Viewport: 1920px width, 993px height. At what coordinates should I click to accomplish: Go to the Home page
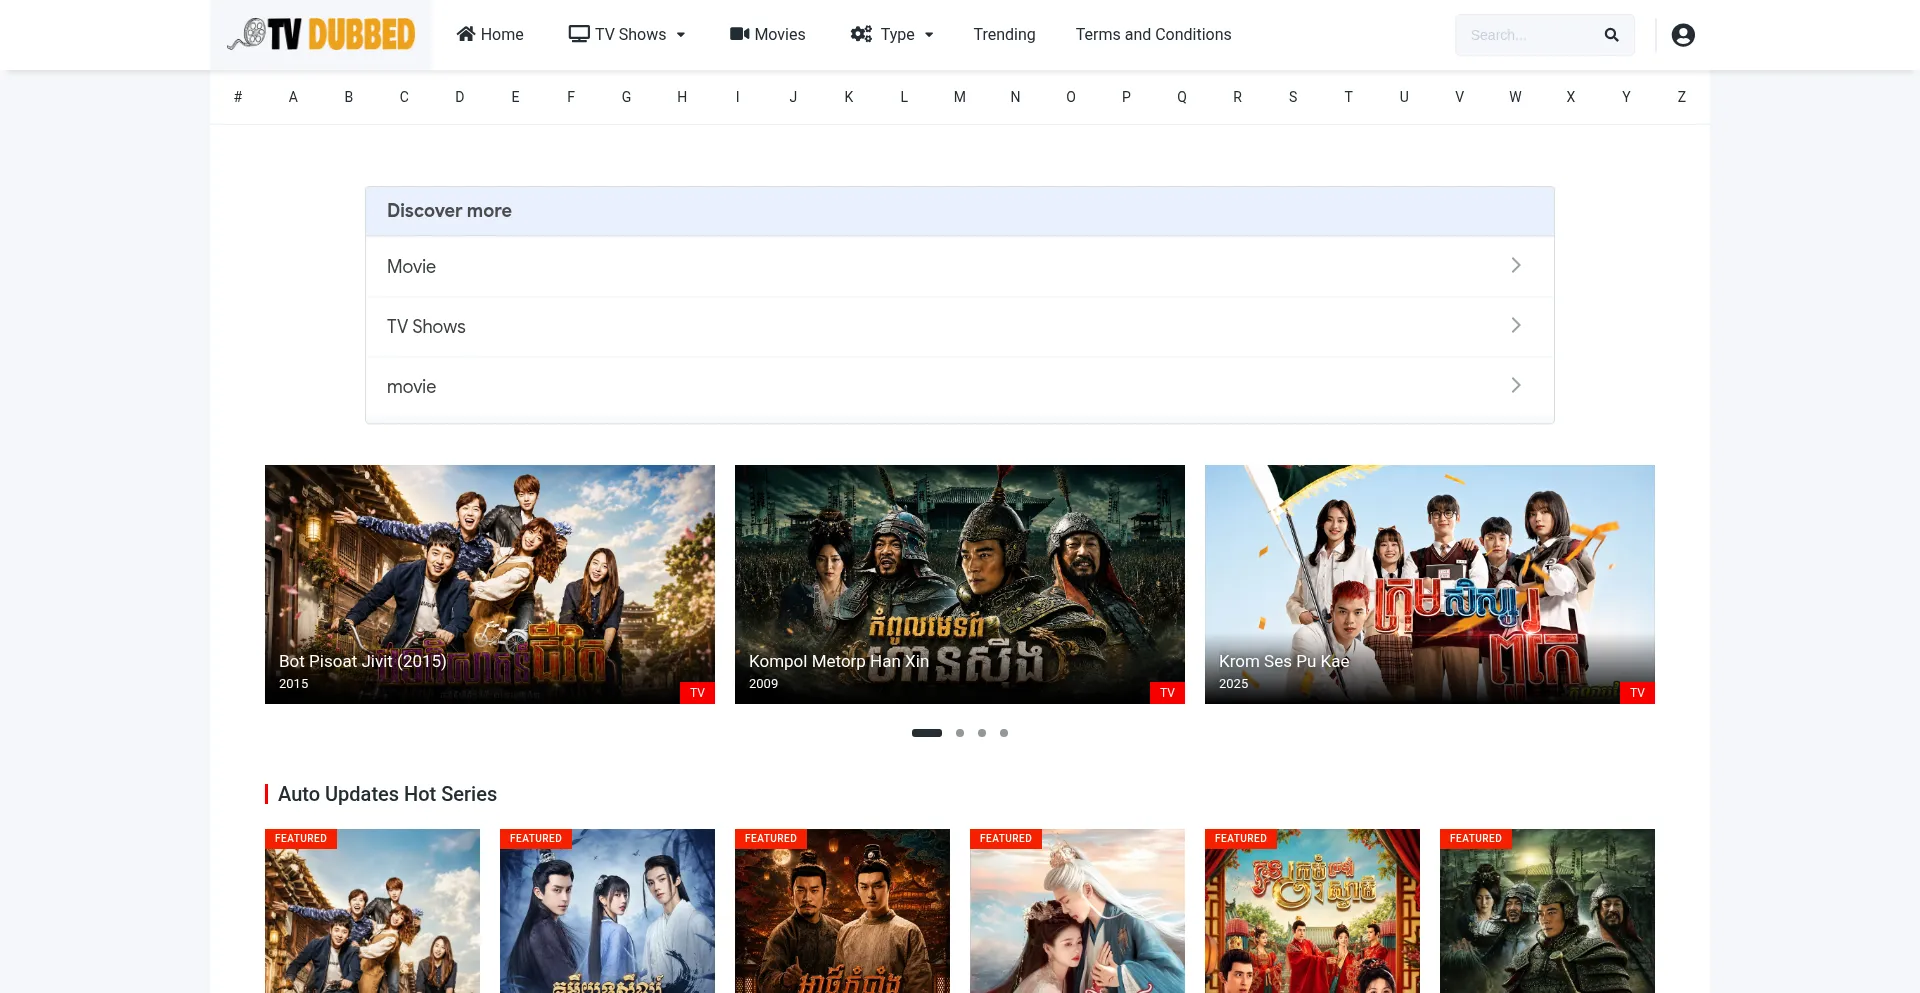click(x=490, y=34)
